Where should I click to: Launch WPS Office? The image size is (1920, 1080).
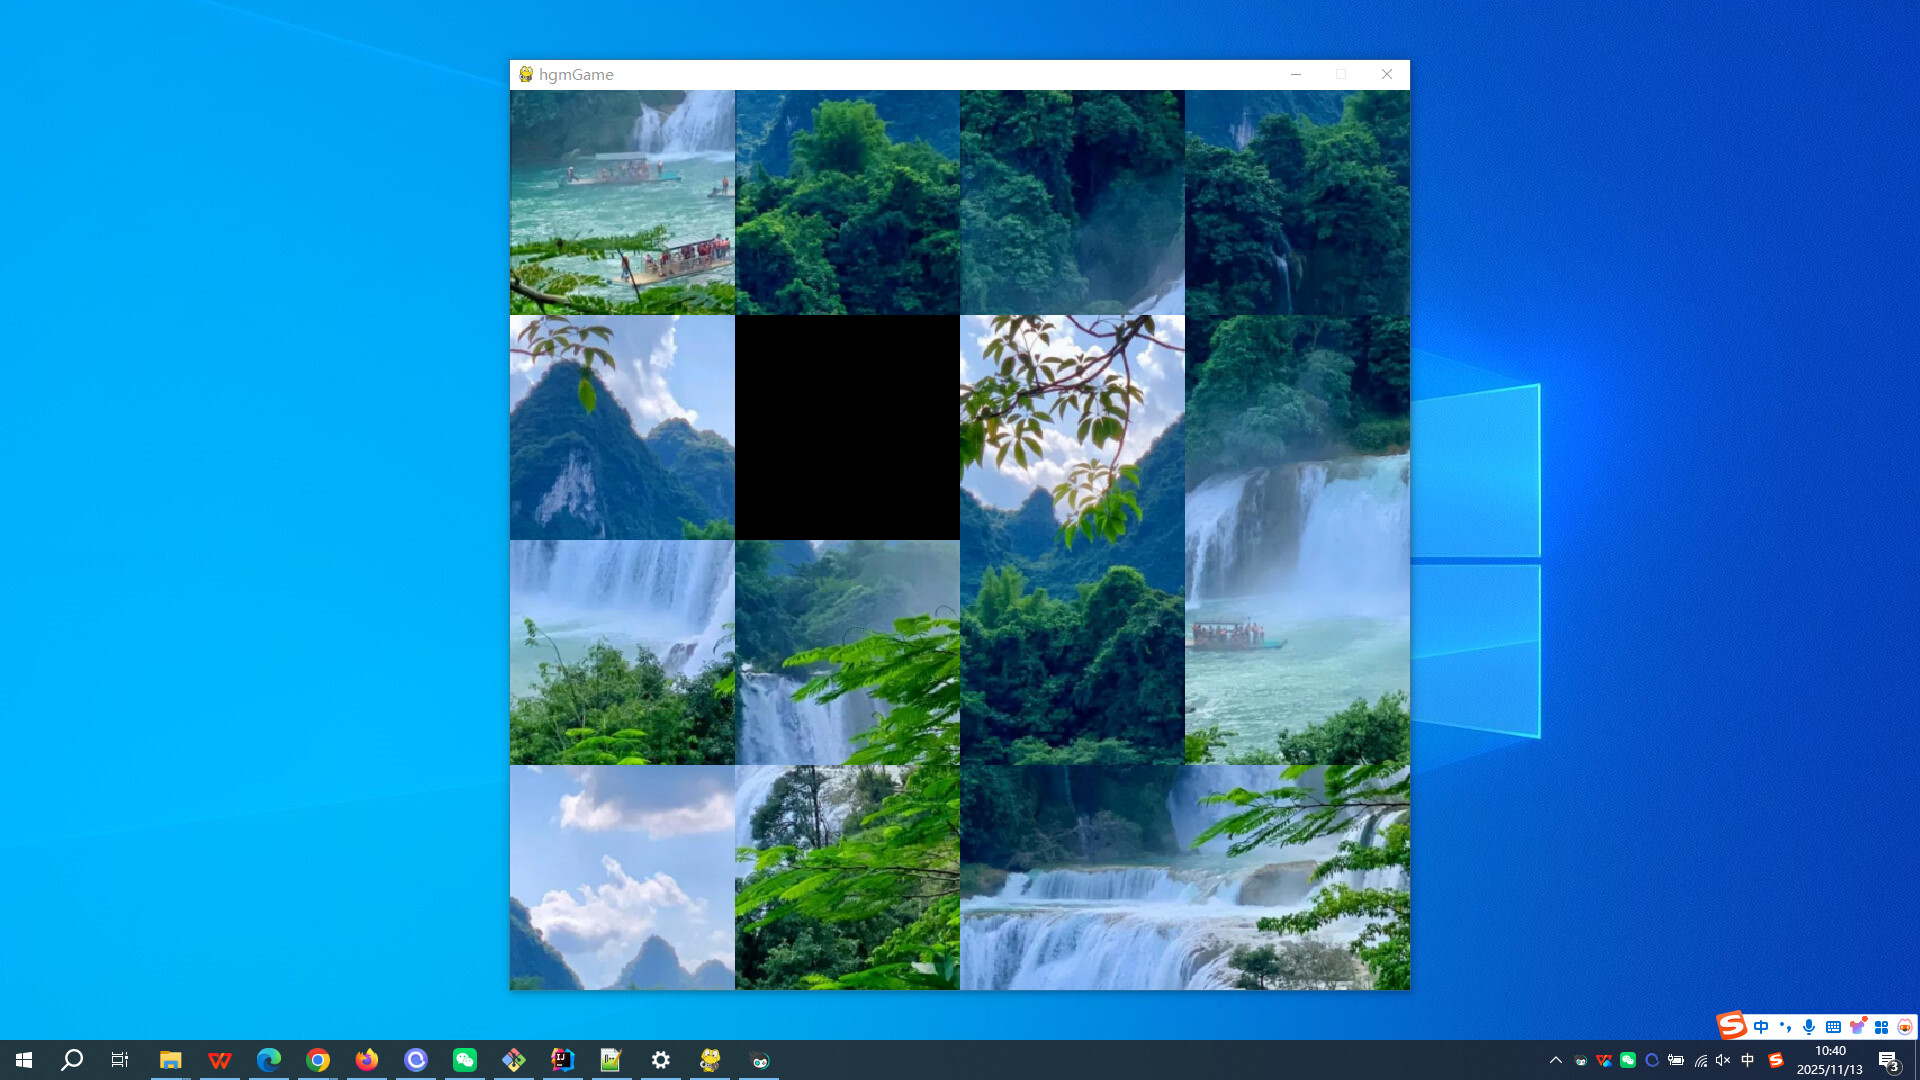click(x=219, y=1059)
